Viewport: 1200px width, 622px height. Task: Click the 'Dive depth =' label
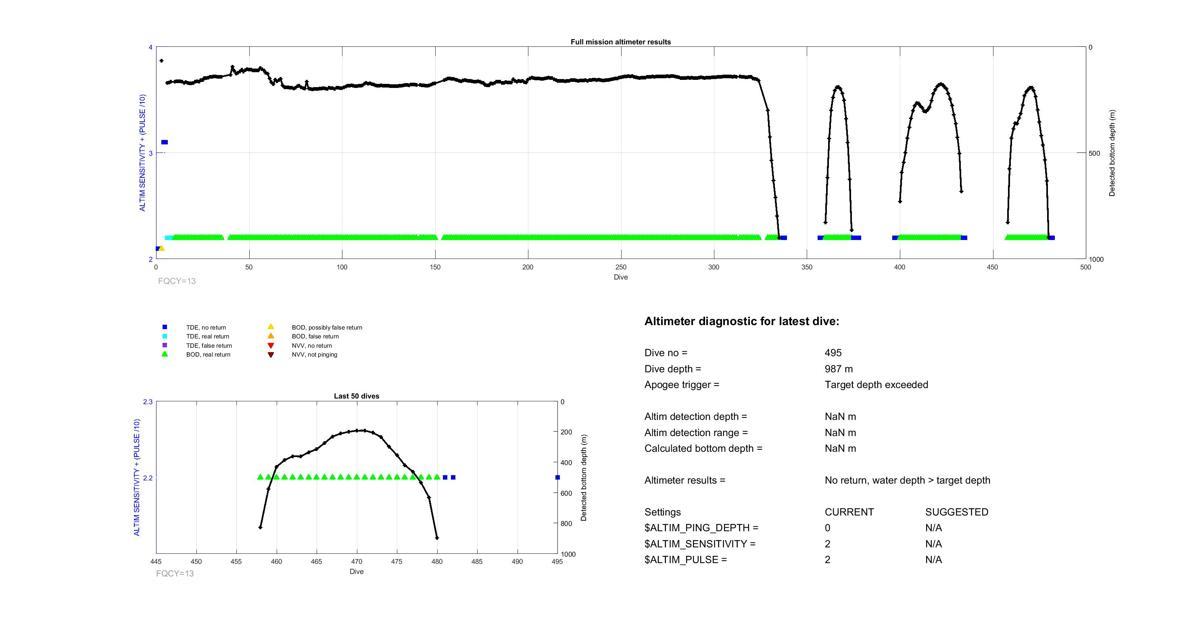coord(673,369)
